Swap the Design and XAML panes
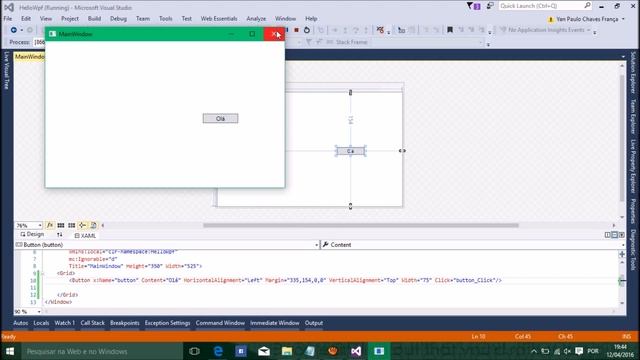Image resolution: width=640 pixels, height=360 pixels. 60,235
